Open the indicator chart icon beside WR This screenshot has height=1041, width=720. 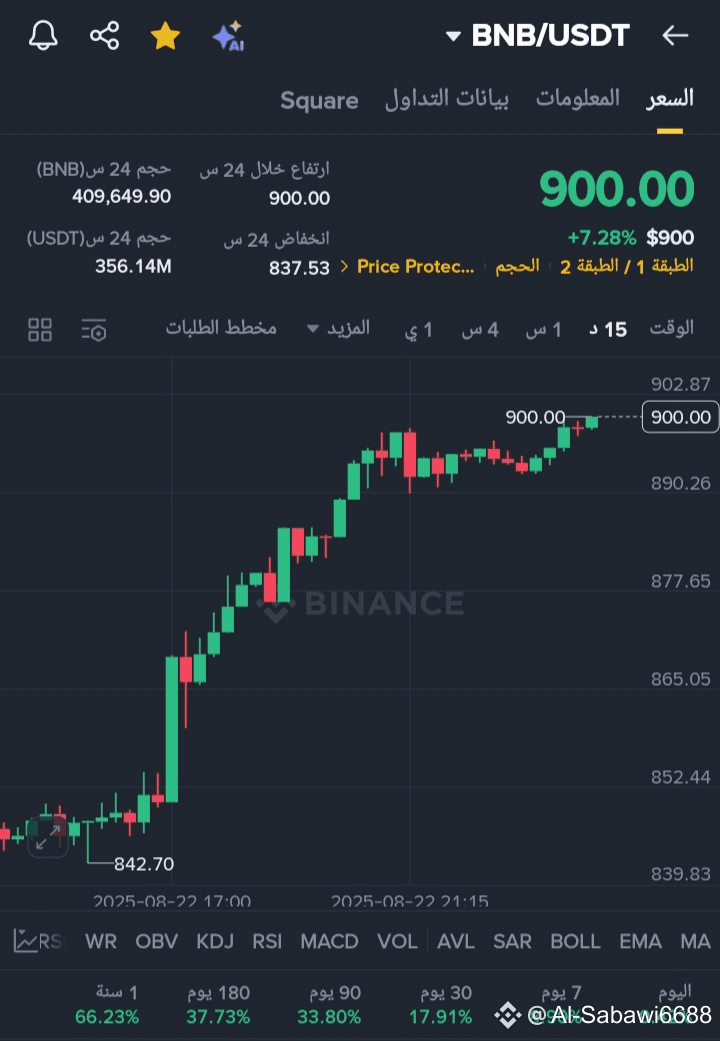27,941
